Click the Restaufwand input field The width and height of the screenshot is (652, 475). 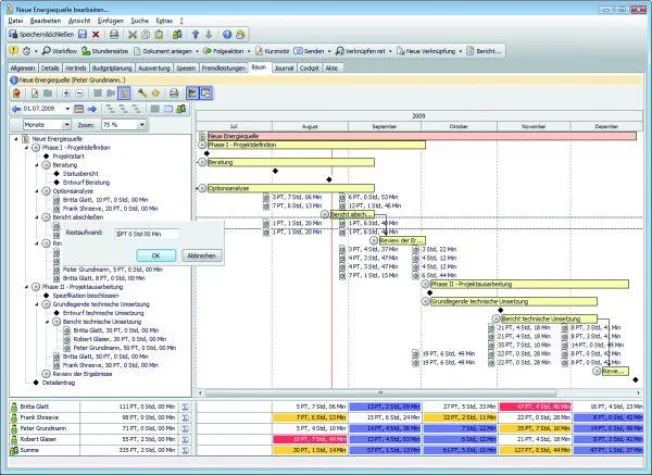[x=146, y=234]
